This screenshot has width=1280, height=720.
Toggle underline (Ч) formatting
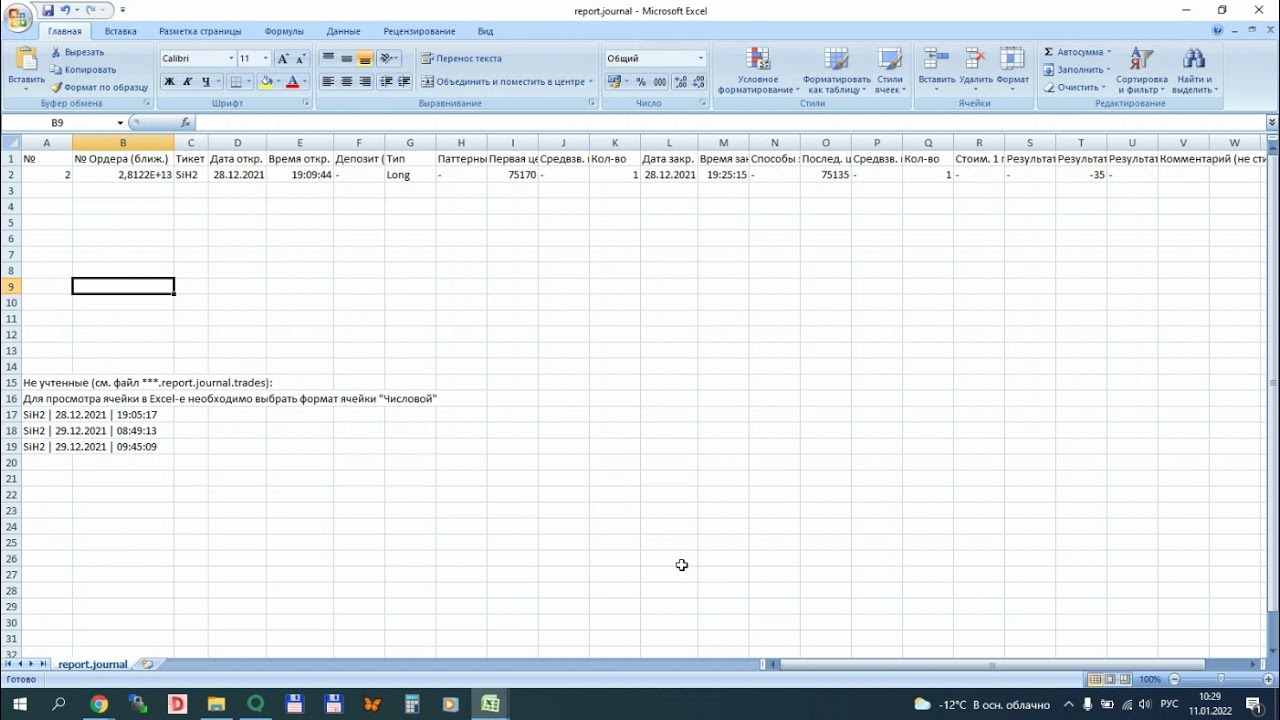click(x=206, y=82)
